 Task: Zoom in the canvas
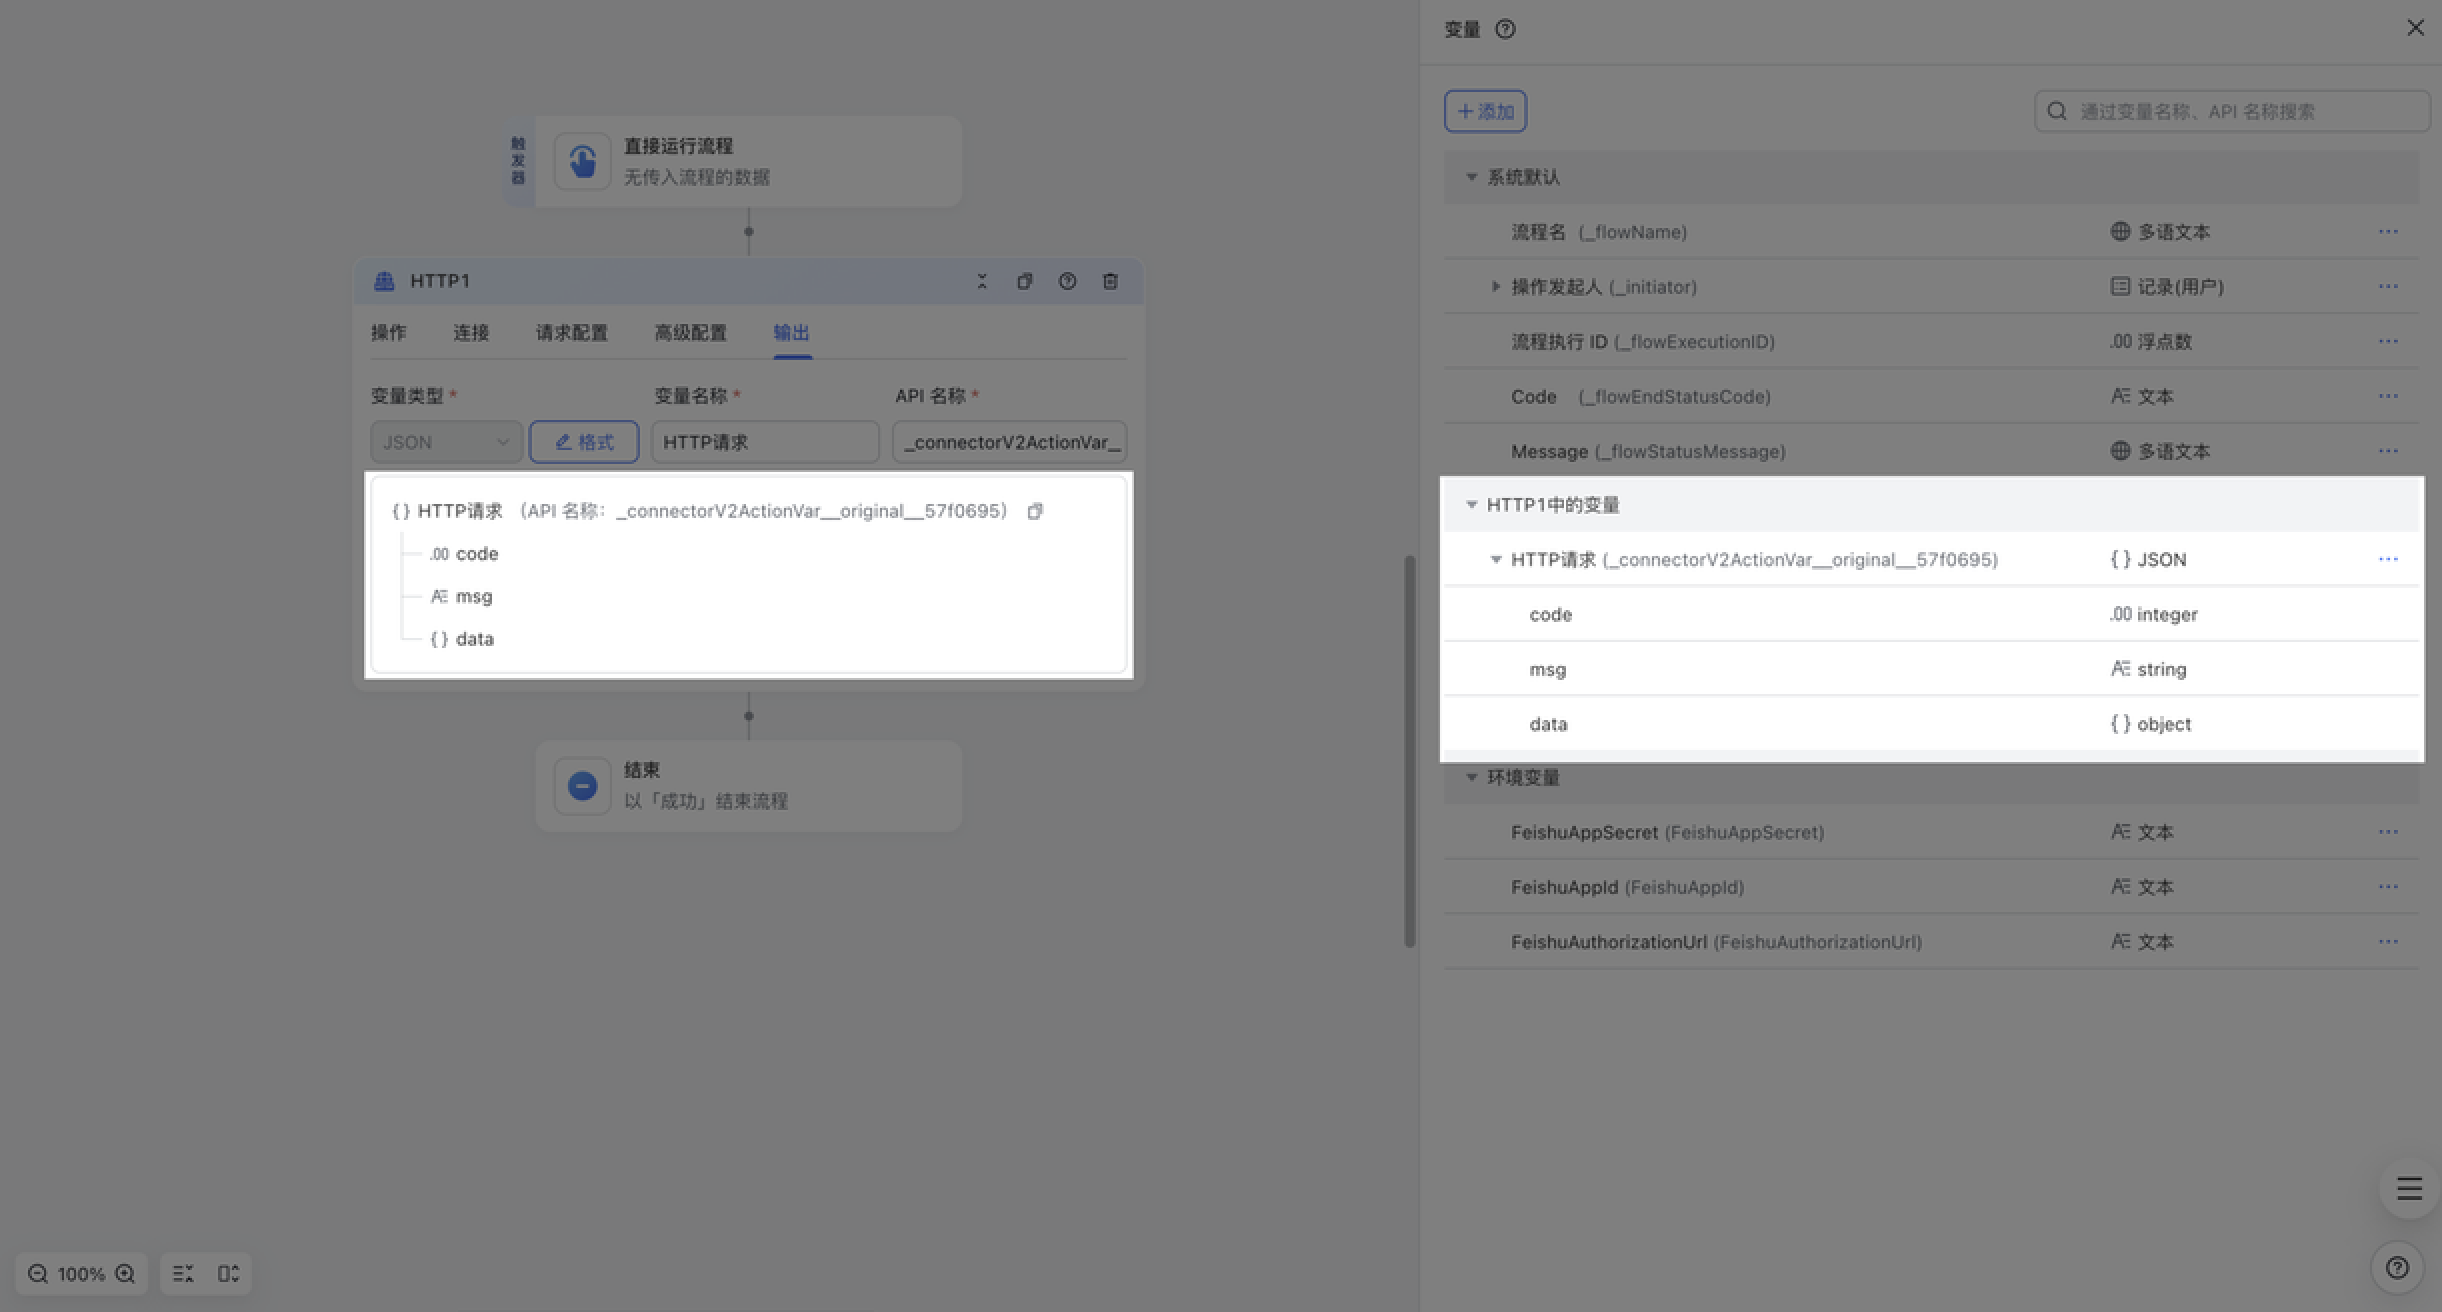pos(125,1273)
